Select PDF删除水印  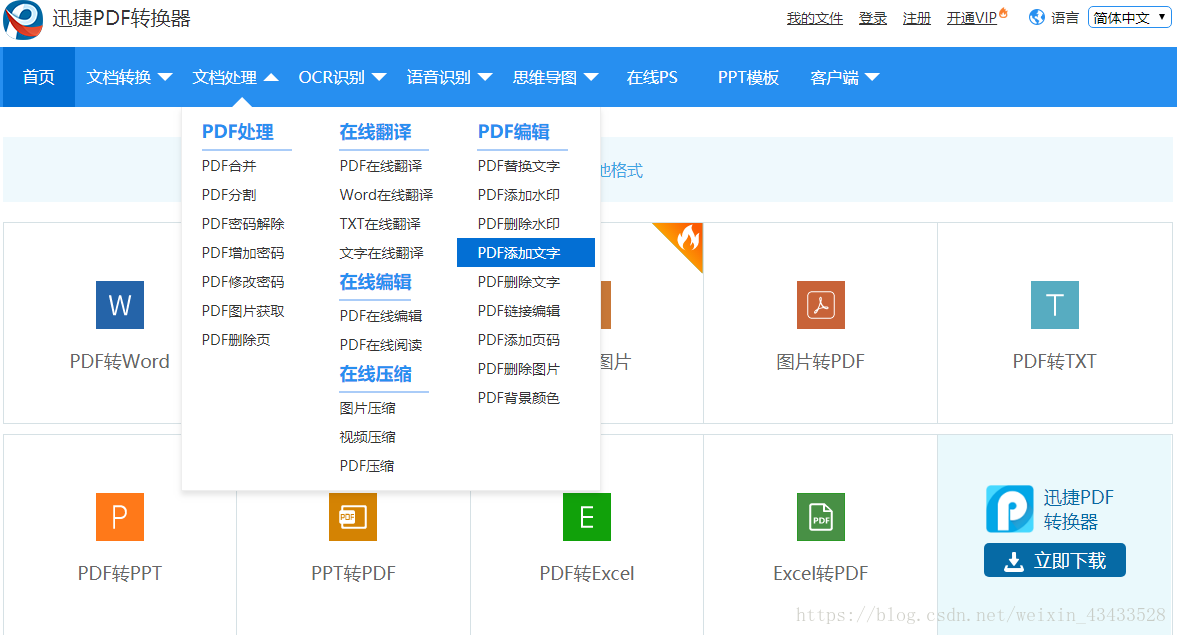pyautogui.click(x=519, y=224)
